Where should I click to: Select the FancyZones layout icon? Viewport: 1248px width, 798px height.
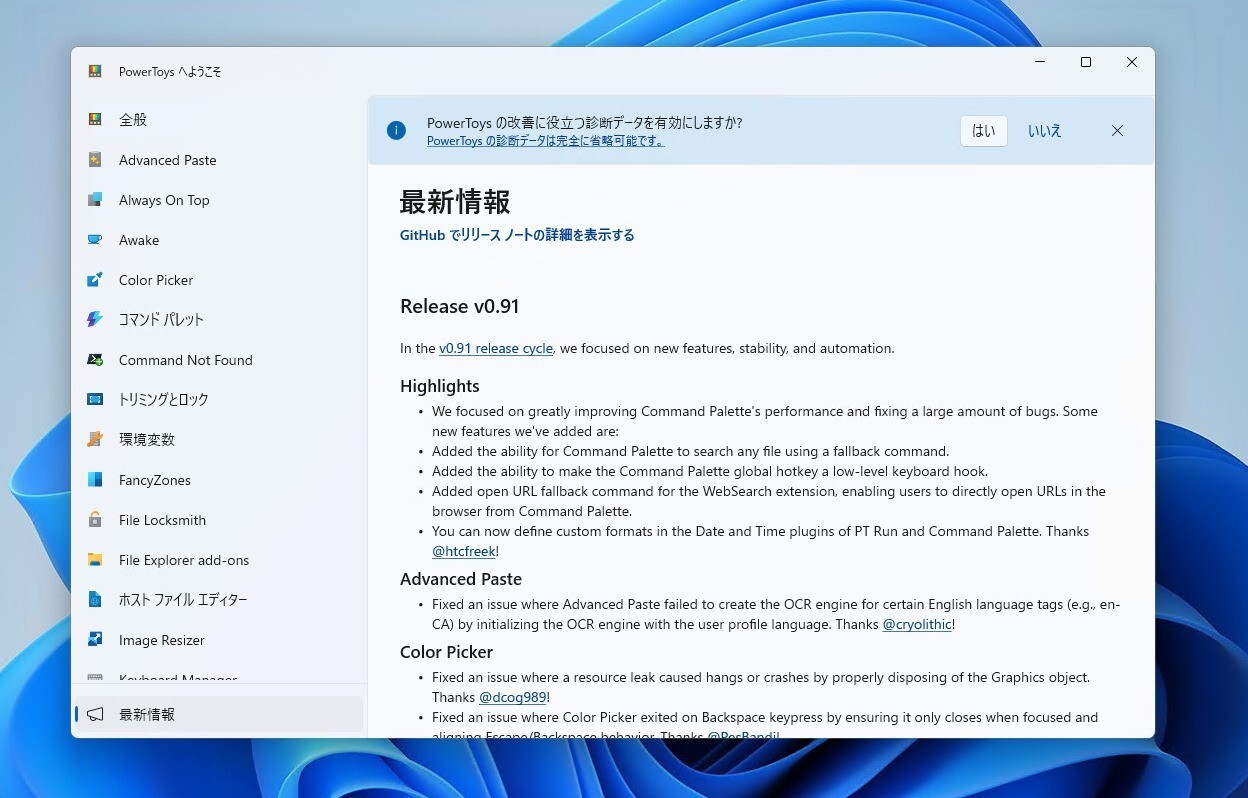pyautogui.click(x=95, y=480)
